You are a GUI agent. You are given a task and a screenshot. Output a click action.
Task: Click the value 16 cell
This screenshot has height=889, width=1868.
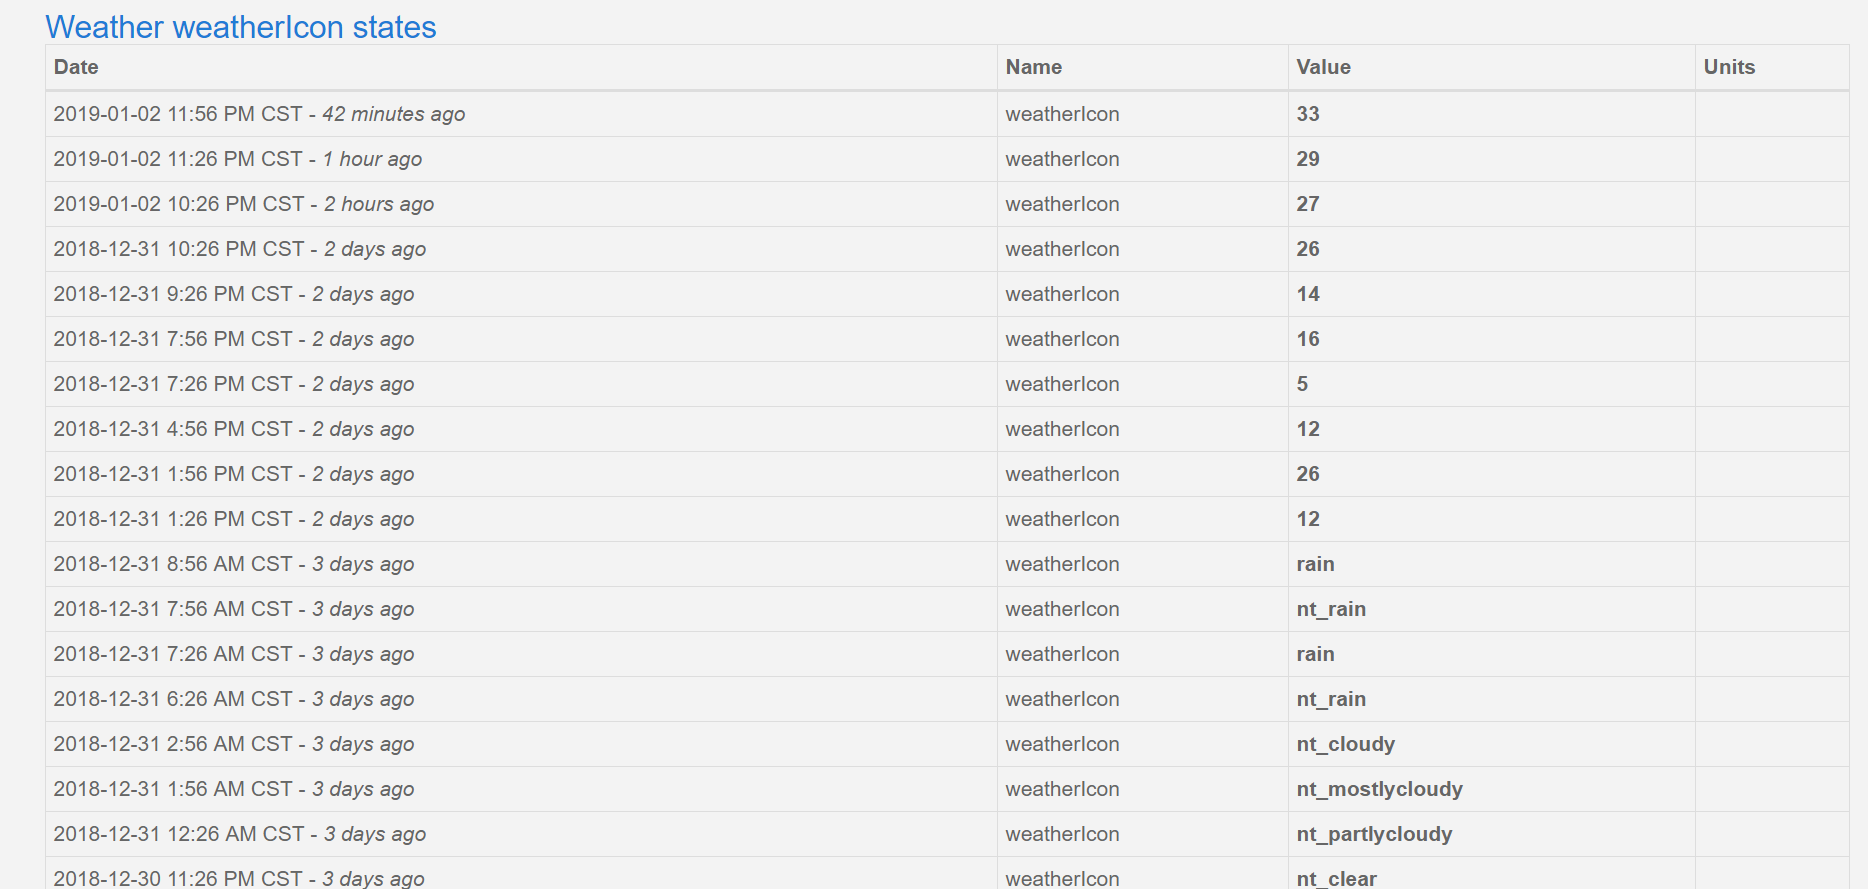point(1308,339)
